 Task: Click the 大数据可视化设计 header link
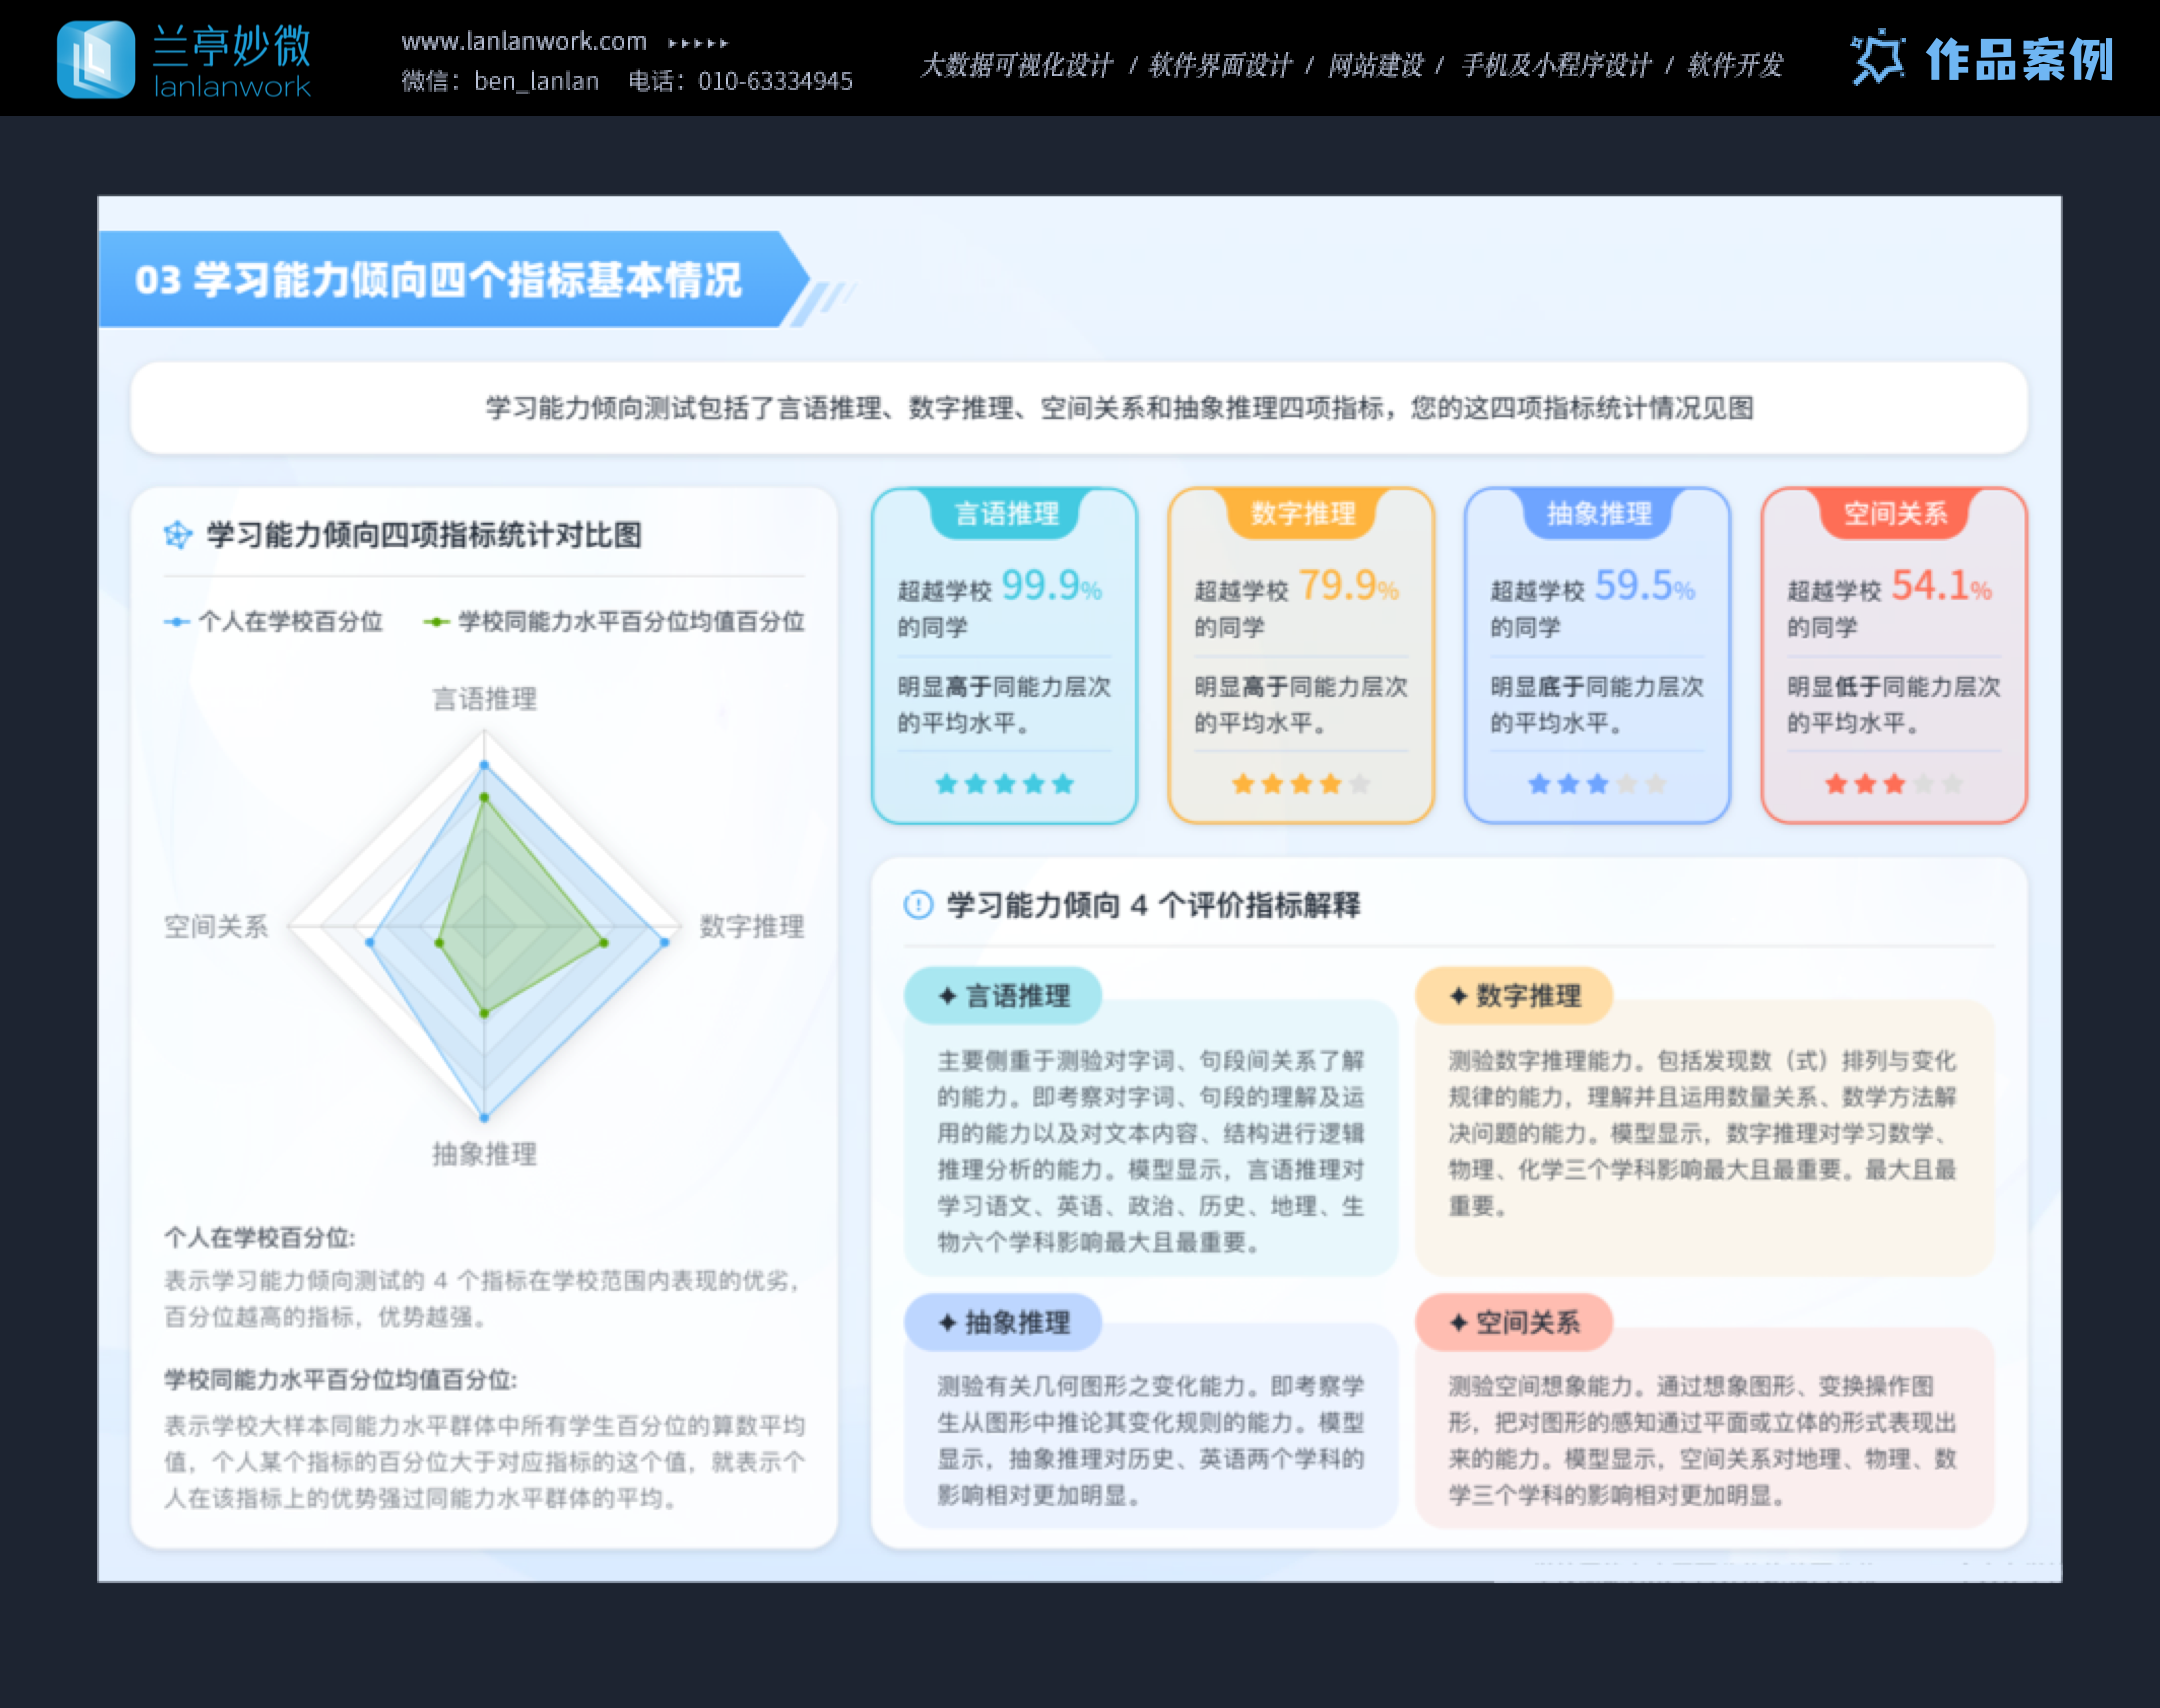point(1016,66)
